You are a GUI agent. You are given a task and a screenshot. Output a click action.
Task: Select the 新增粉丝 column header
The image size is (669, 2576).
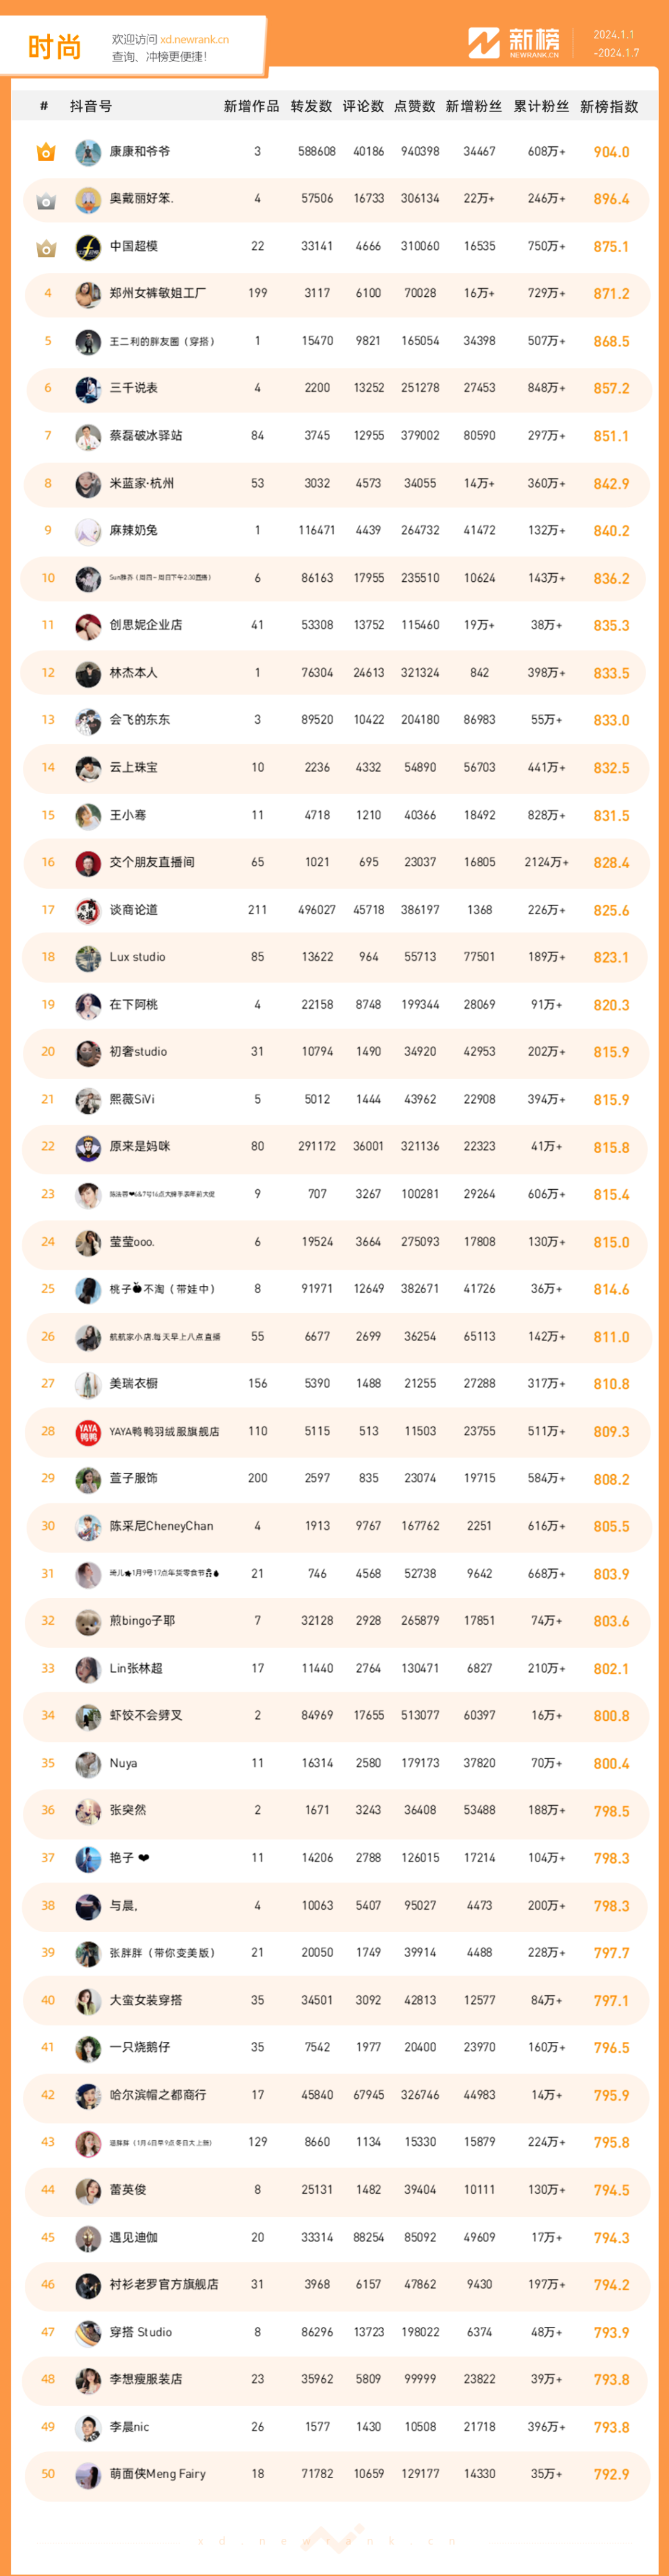click(x=473, y=106)
